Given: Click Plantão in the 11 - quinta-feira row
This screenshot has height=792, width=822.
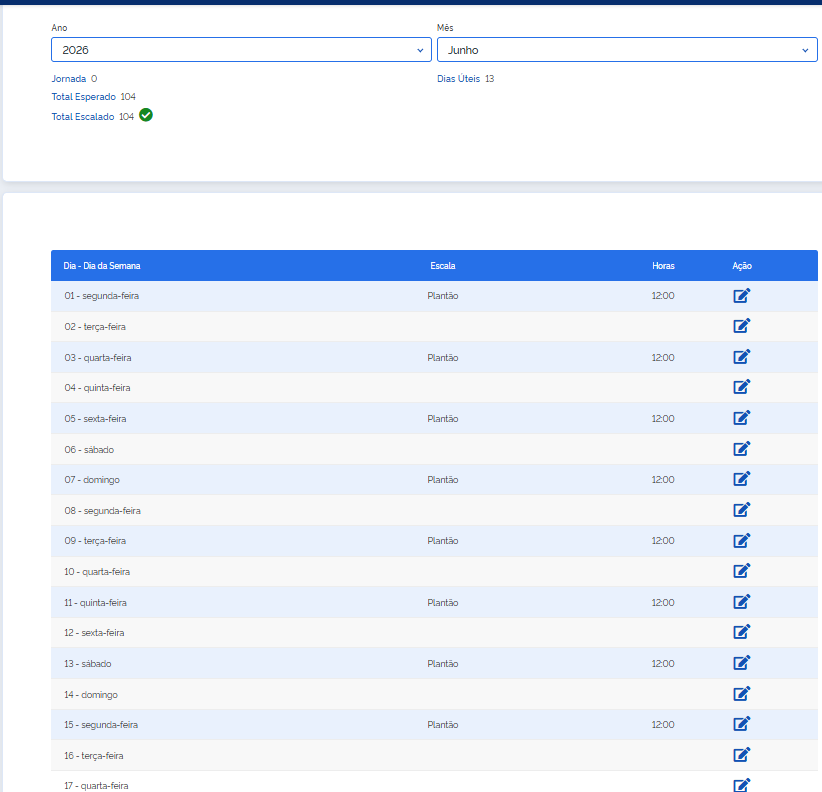Looking at the screenshot, I should pos(442,603).
